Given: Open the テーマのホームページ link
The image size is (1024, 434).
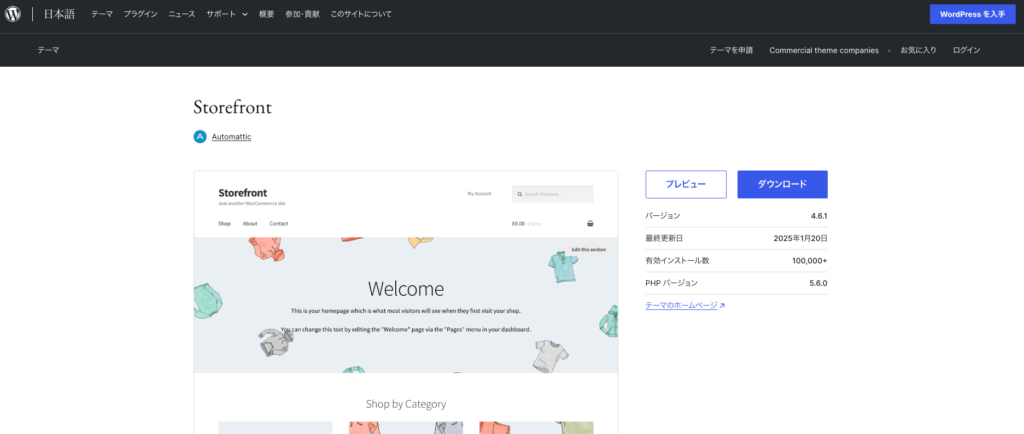Looking at the screenshot, I should (x=681, y=305).
